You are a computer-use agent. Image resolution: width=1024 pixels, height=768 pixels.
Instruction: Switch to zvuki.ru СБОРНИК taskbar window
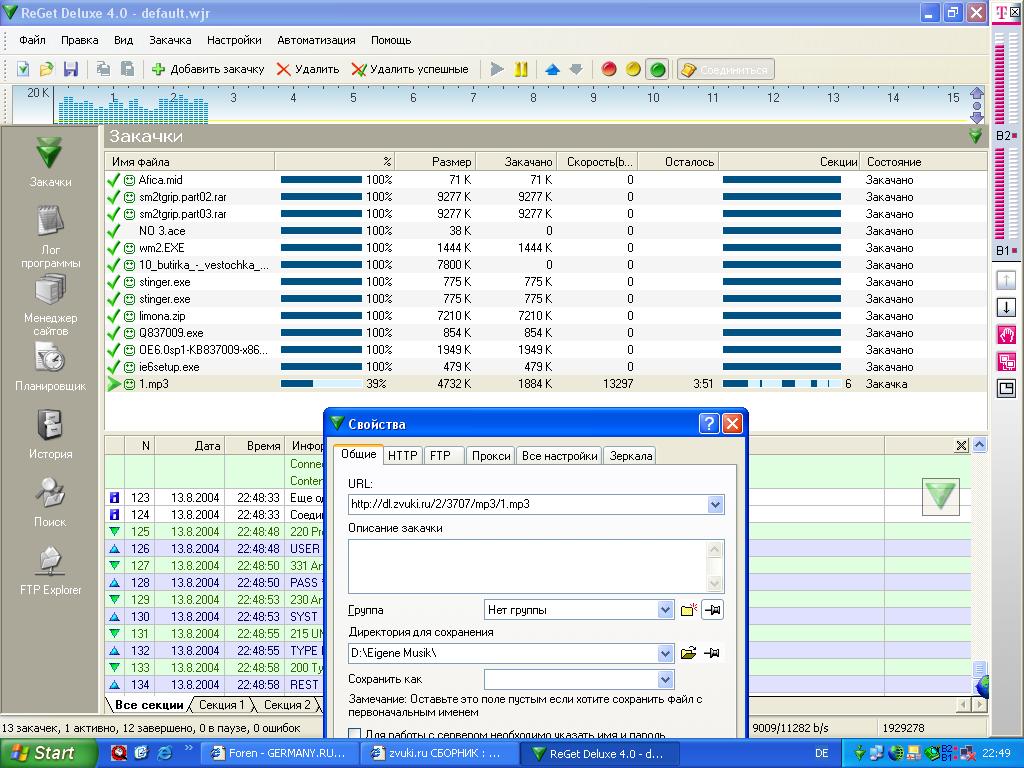click(x=439, y=753)
